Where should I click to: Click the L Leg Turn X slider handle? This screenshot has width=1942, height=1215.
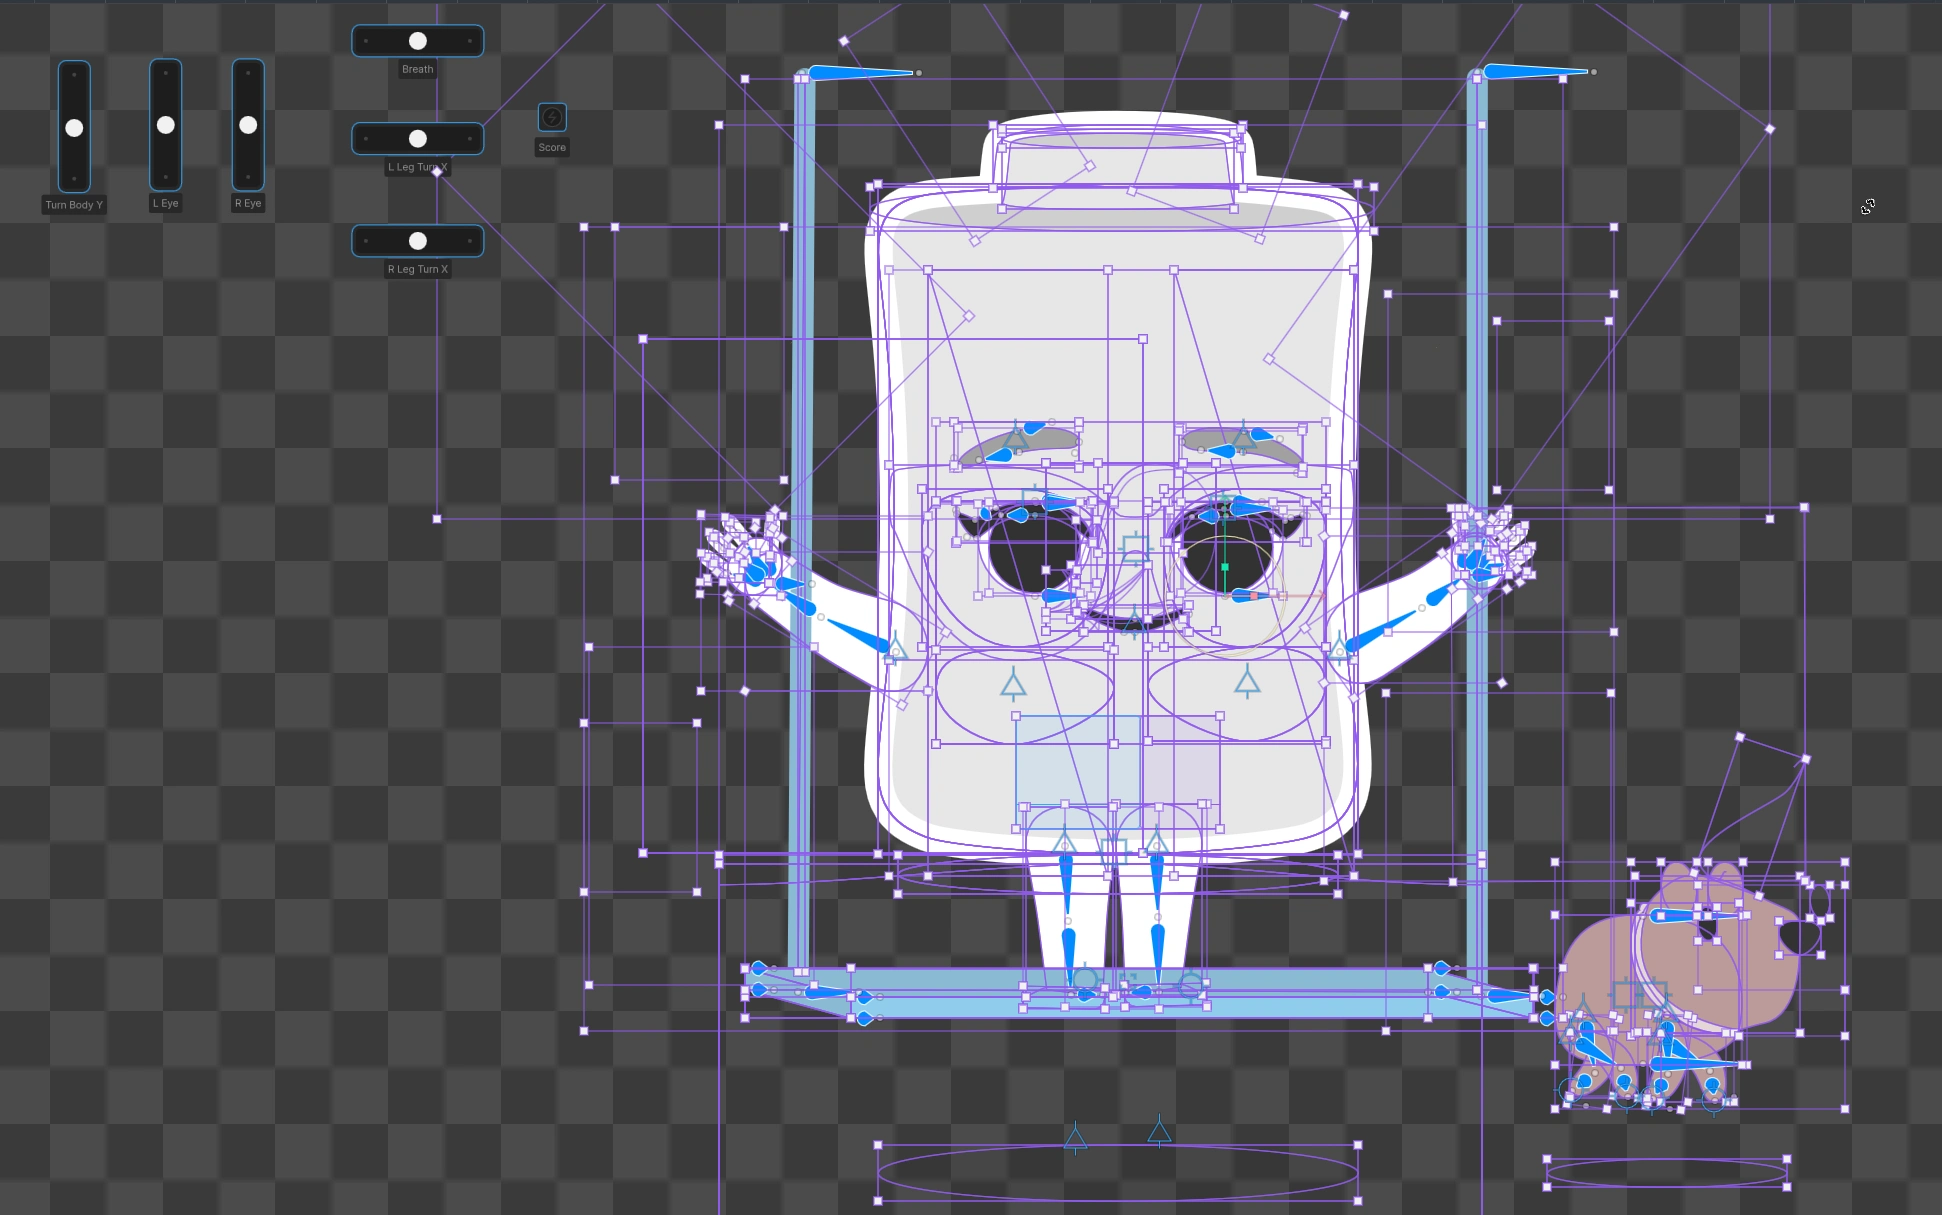click(417, 138)
